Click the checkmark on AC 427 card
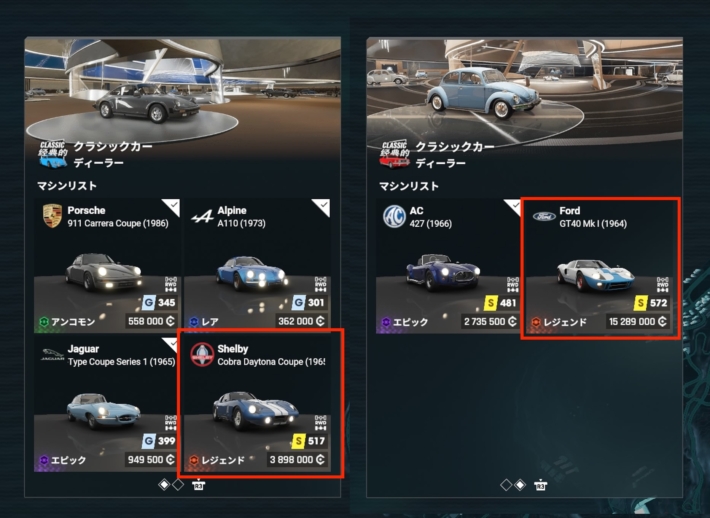This screenshot has height=518, width=710. 514,206
